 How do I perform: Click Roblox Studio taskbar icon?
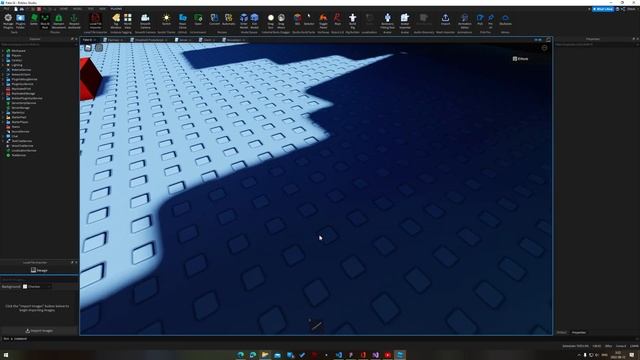tap(400, 355)
